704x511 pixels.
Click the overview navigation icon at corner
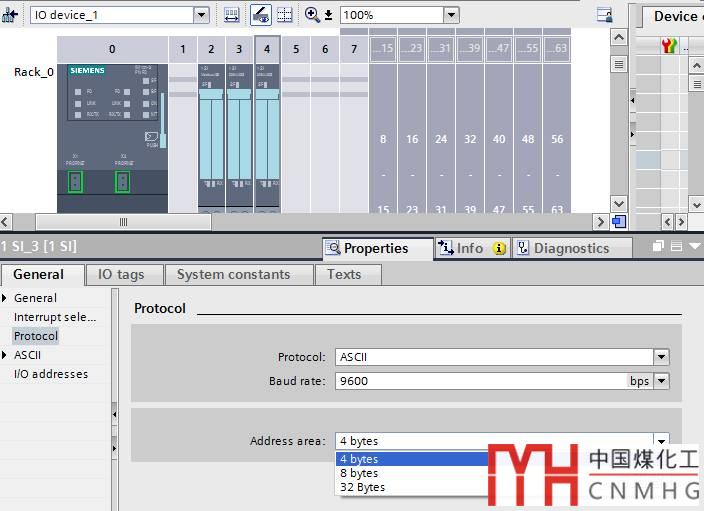(x=619, y=222)
